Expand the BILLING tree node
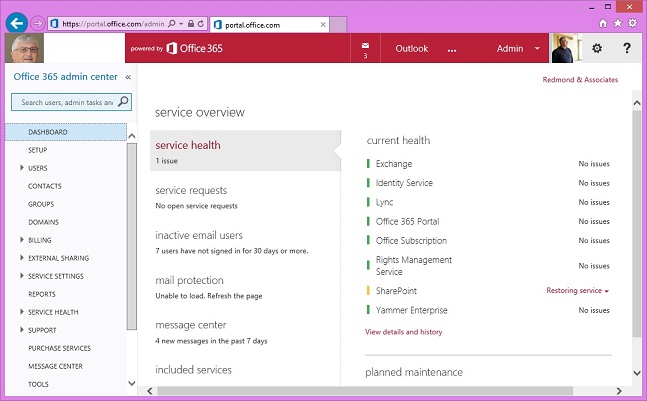This screenshot has height=401, width=647. [x=22, y=240]
